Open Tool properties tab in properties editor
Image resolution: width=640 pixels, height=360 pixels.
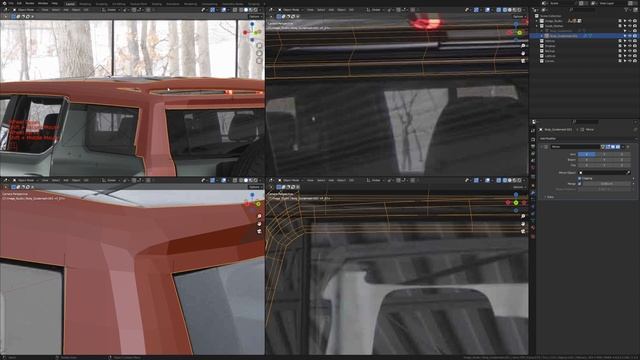533,131
